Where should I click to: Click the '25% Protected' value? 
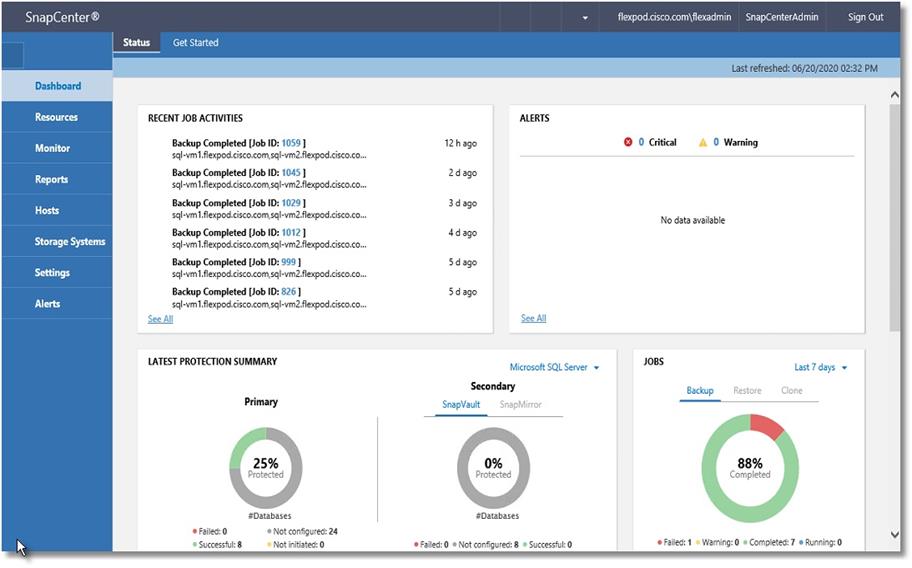[266, 468]
